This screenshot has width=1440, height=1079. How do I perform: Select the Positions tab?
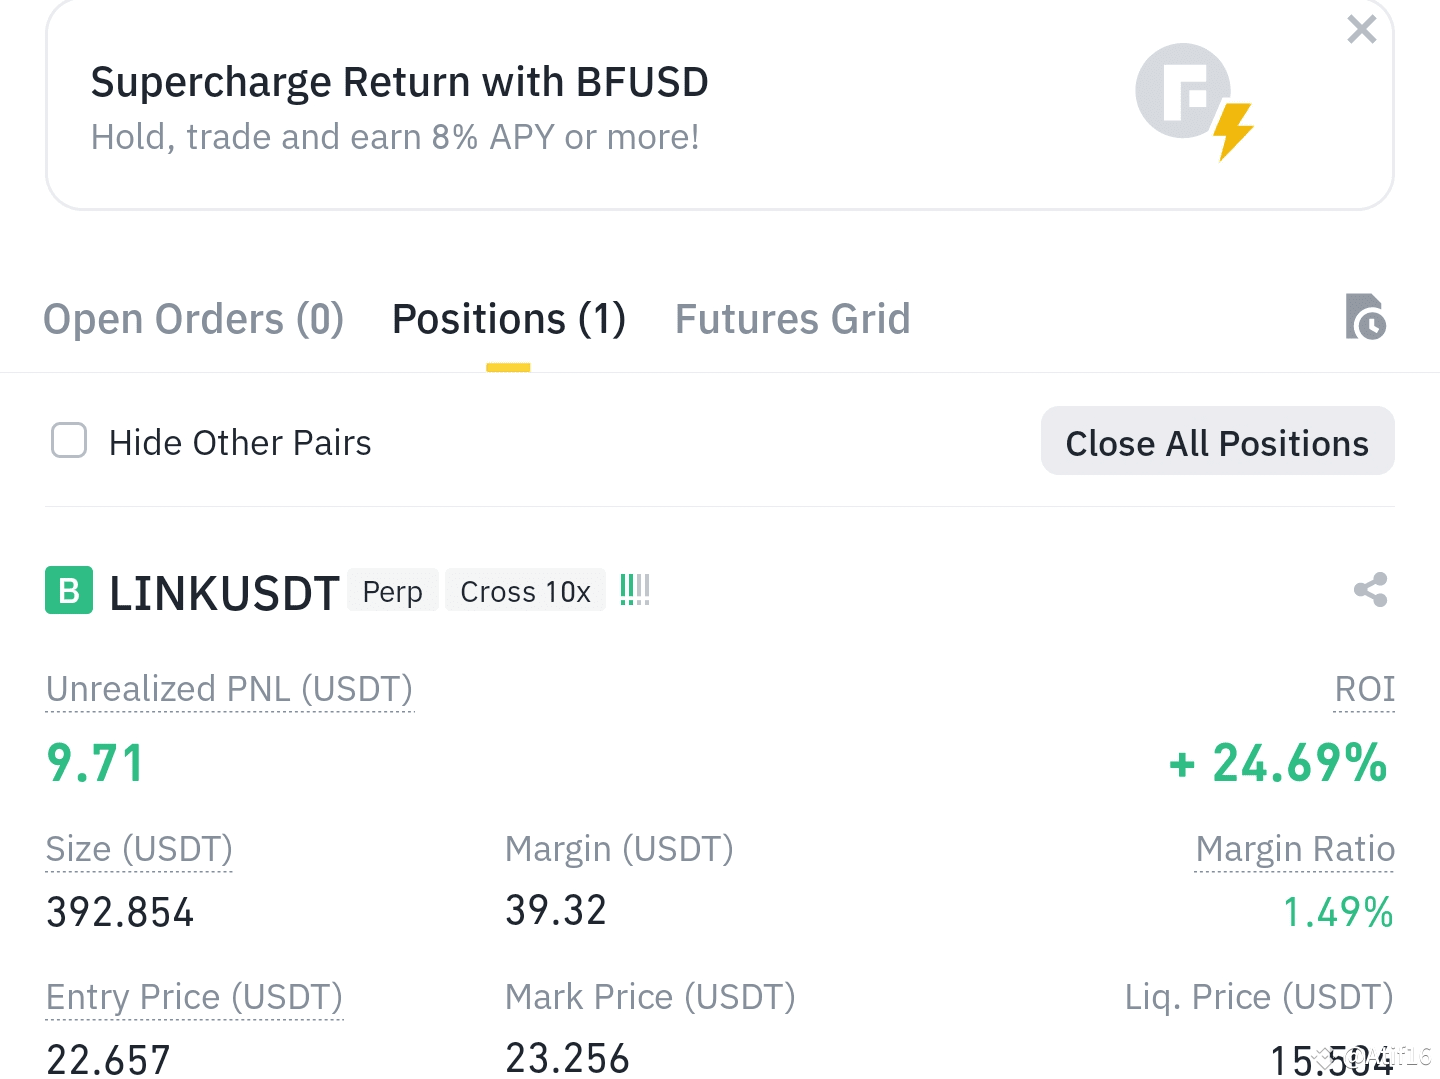coord(508,318)
